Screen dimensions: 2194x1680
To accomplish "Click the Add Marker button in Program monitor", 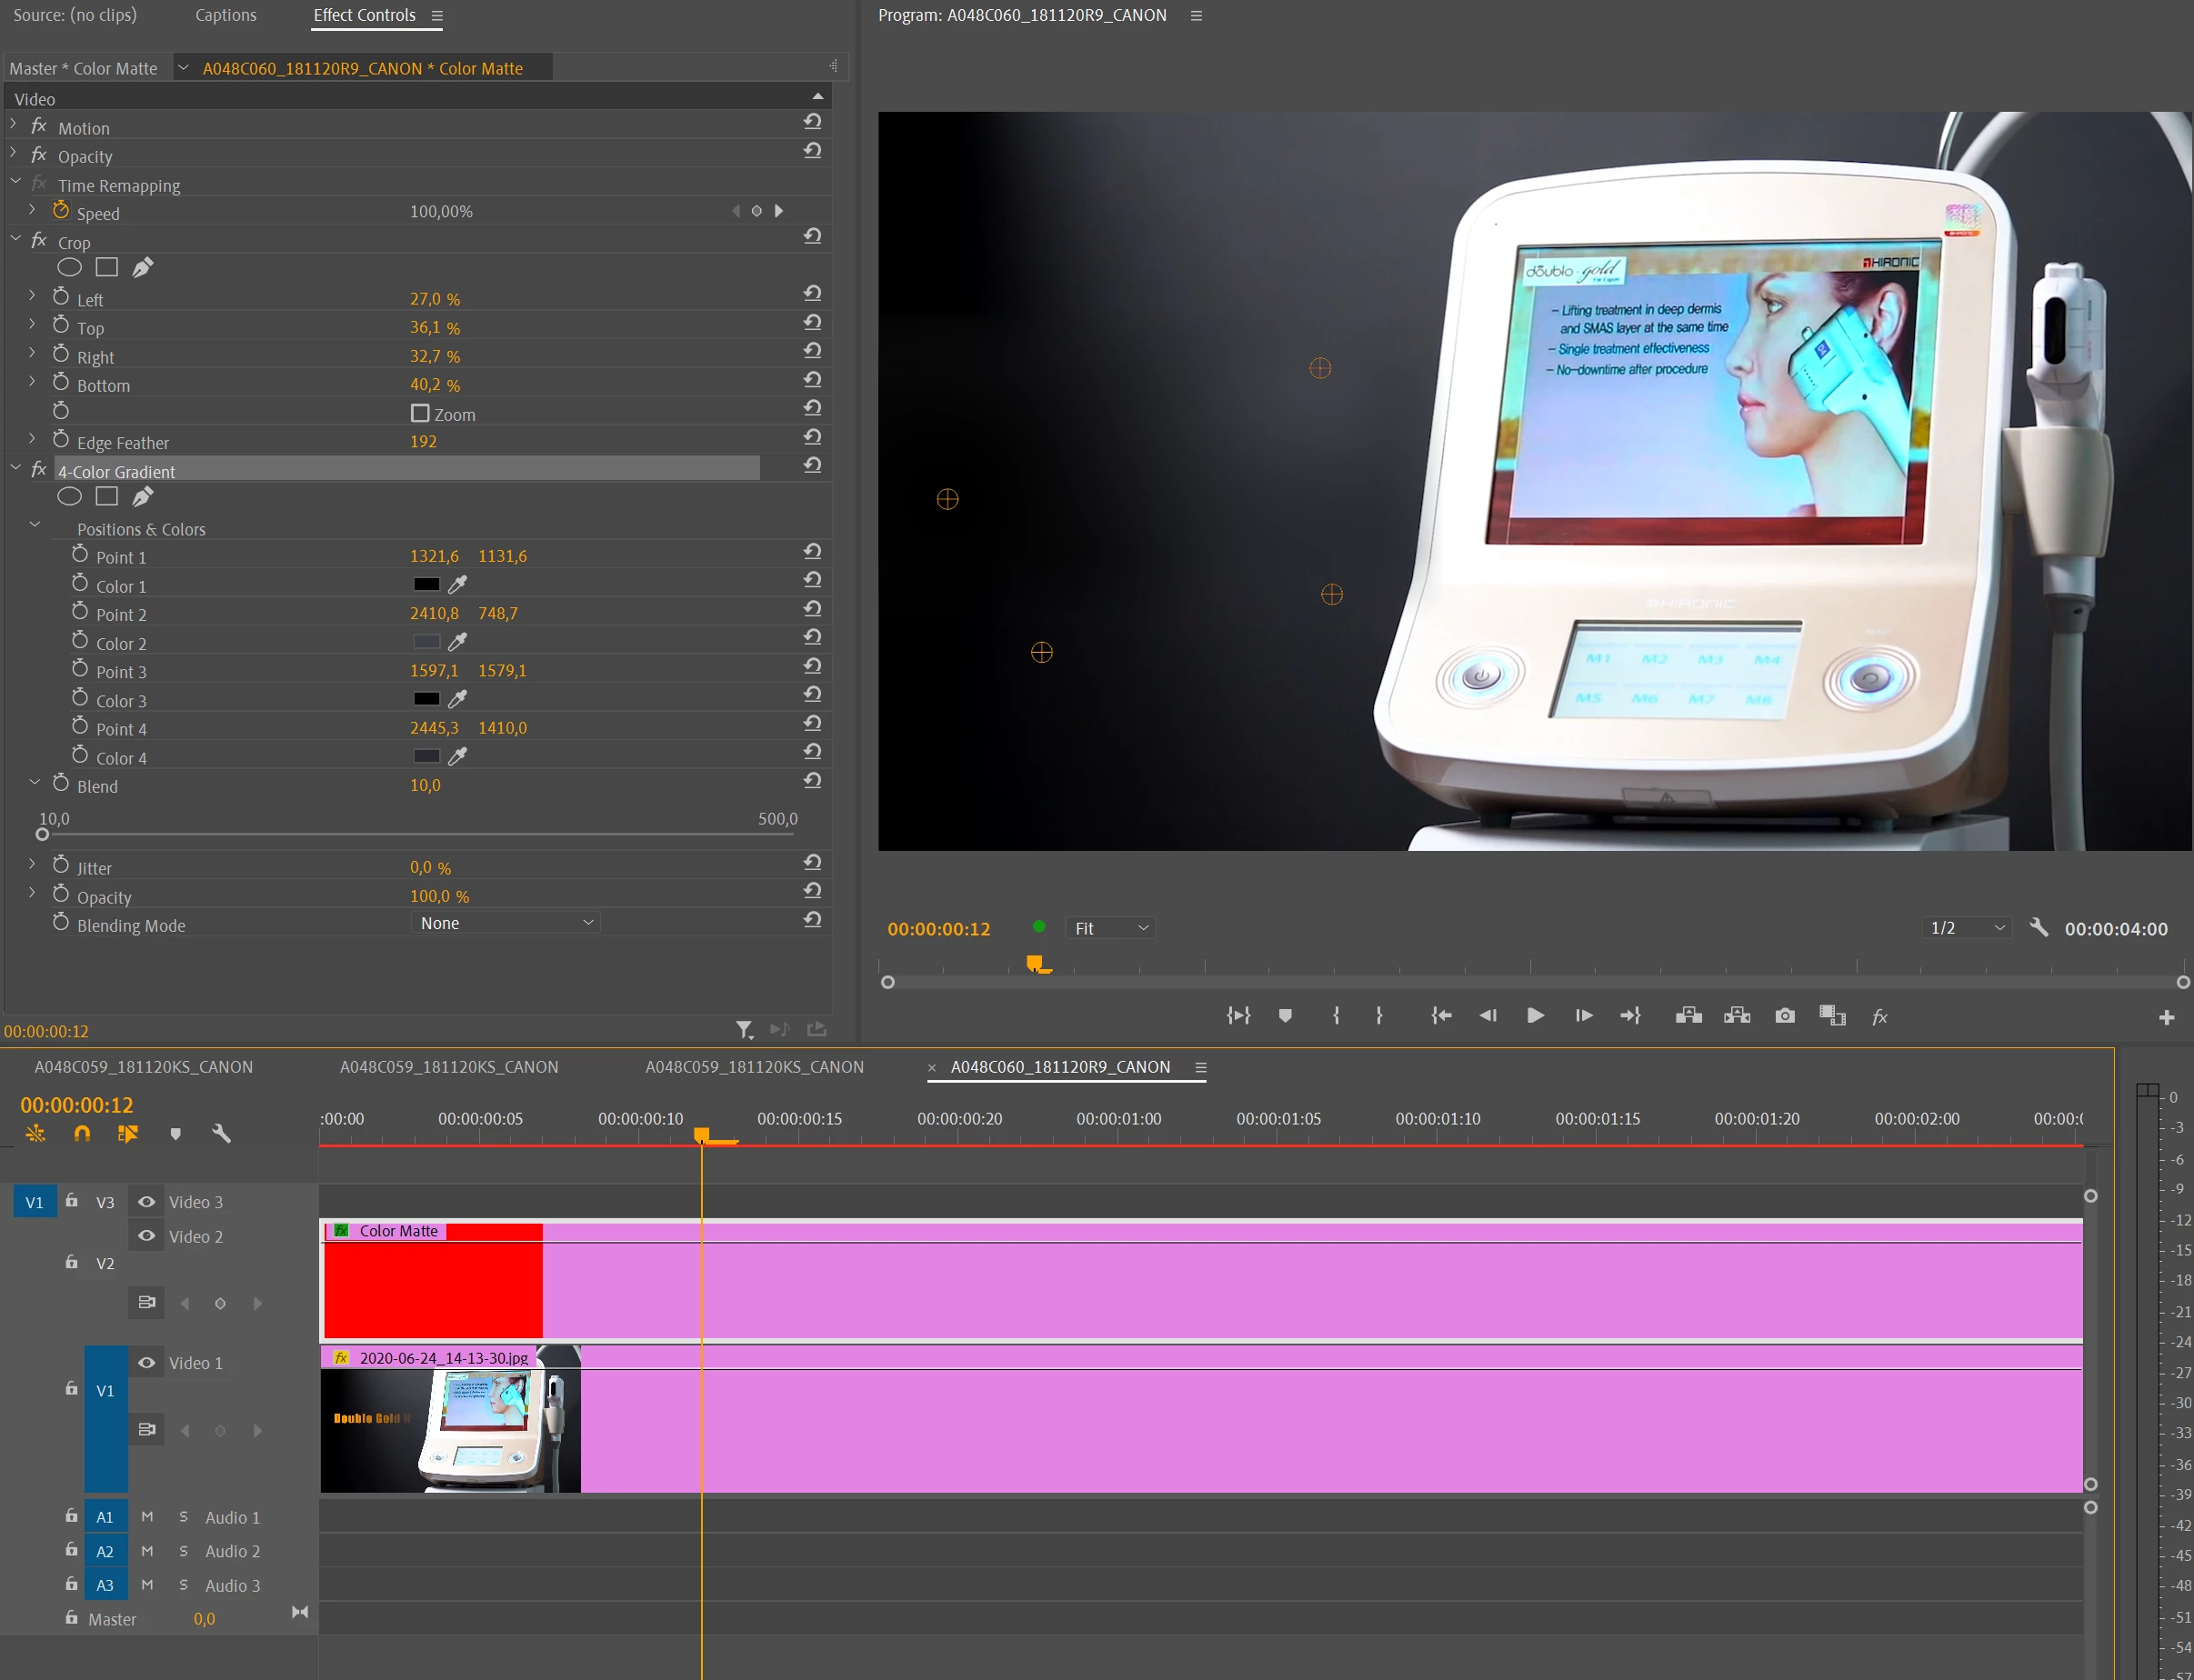I will click(x=1285, y=1016).
